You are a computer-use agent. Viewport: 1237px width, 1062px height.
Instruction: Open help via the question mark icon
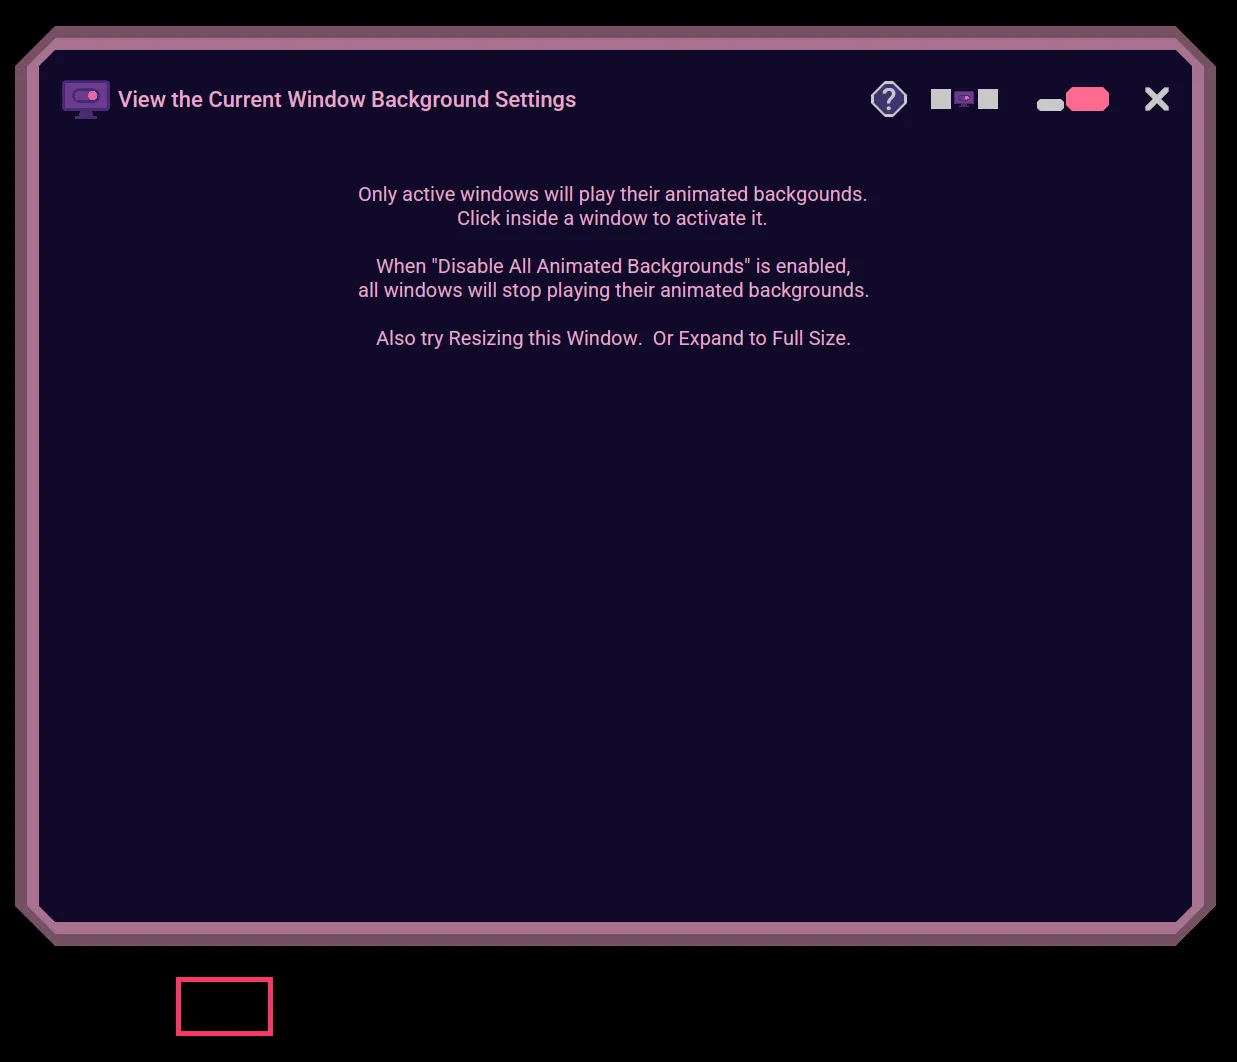(888, 99)
